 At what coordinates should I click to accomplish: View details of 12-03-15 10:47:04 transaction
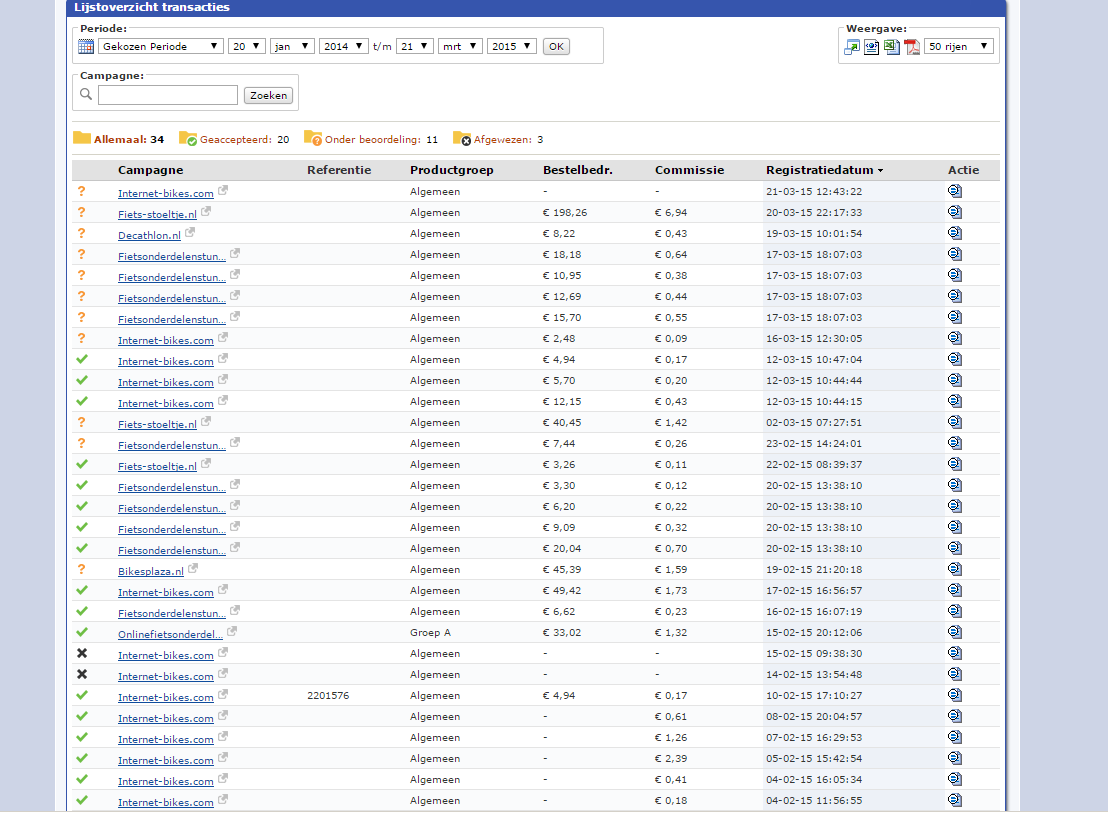tap(955, 360)
